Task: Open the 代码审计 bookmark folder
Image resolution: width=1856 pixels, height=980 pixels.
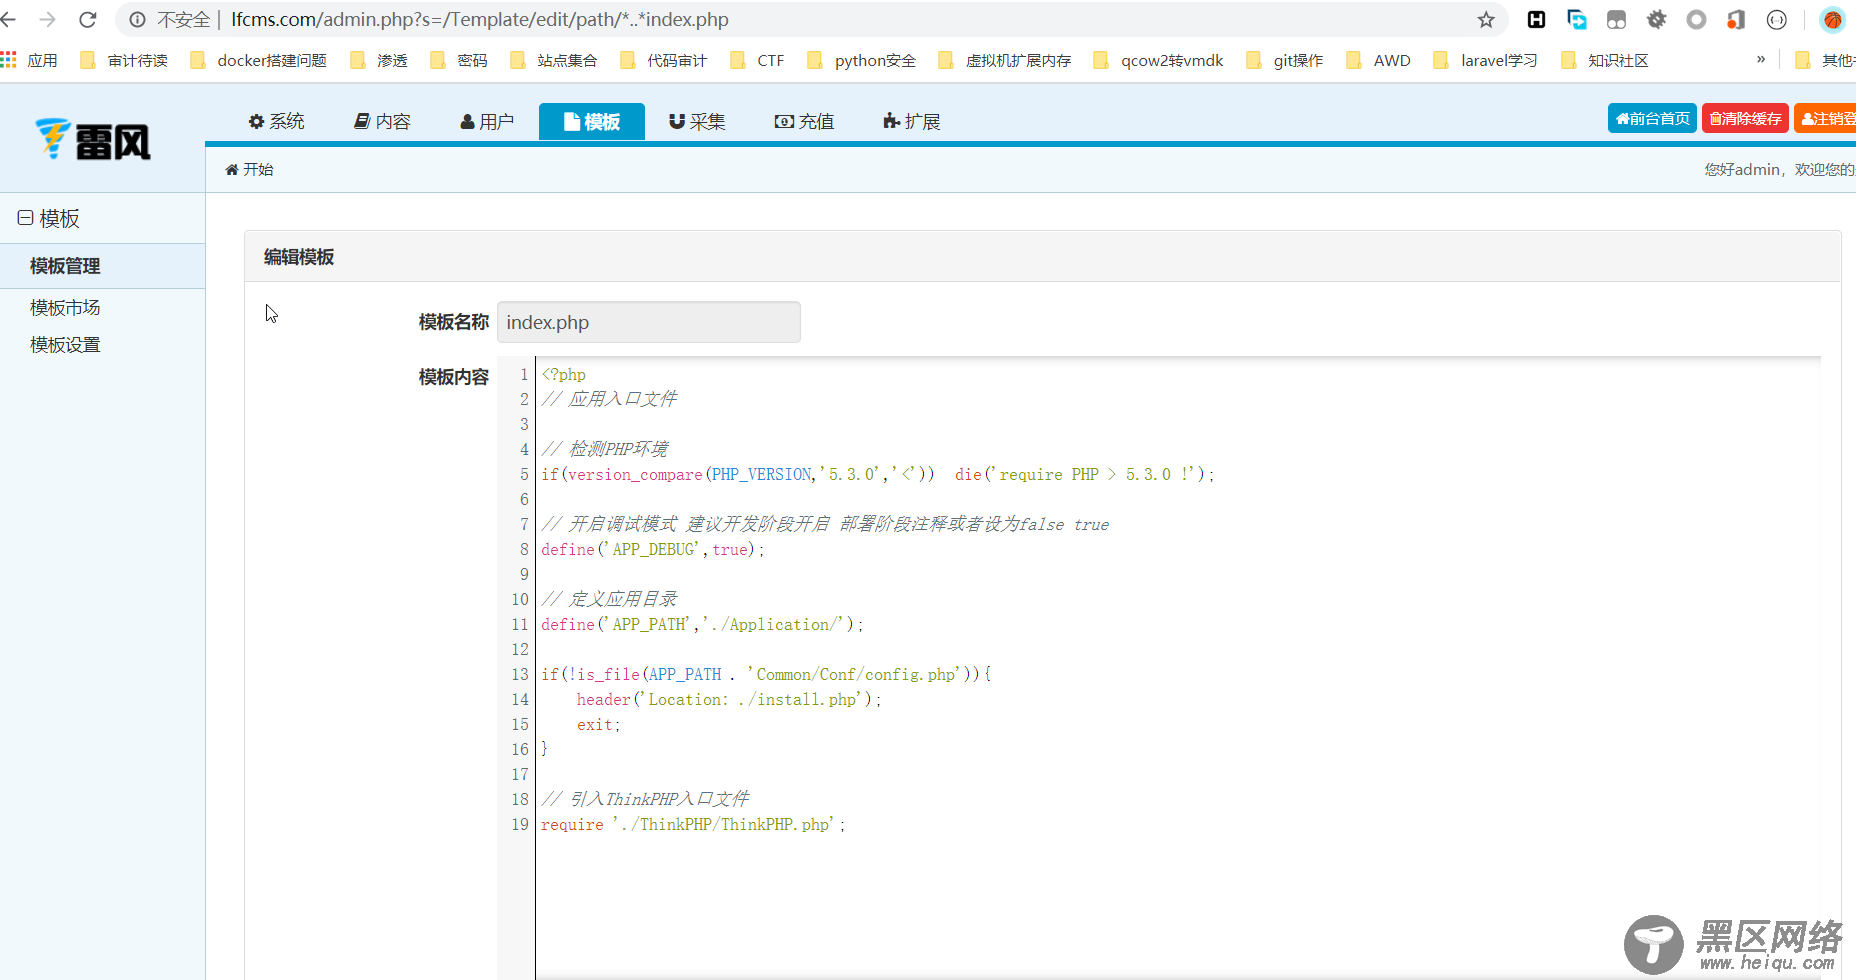Action: click(663, 60)
